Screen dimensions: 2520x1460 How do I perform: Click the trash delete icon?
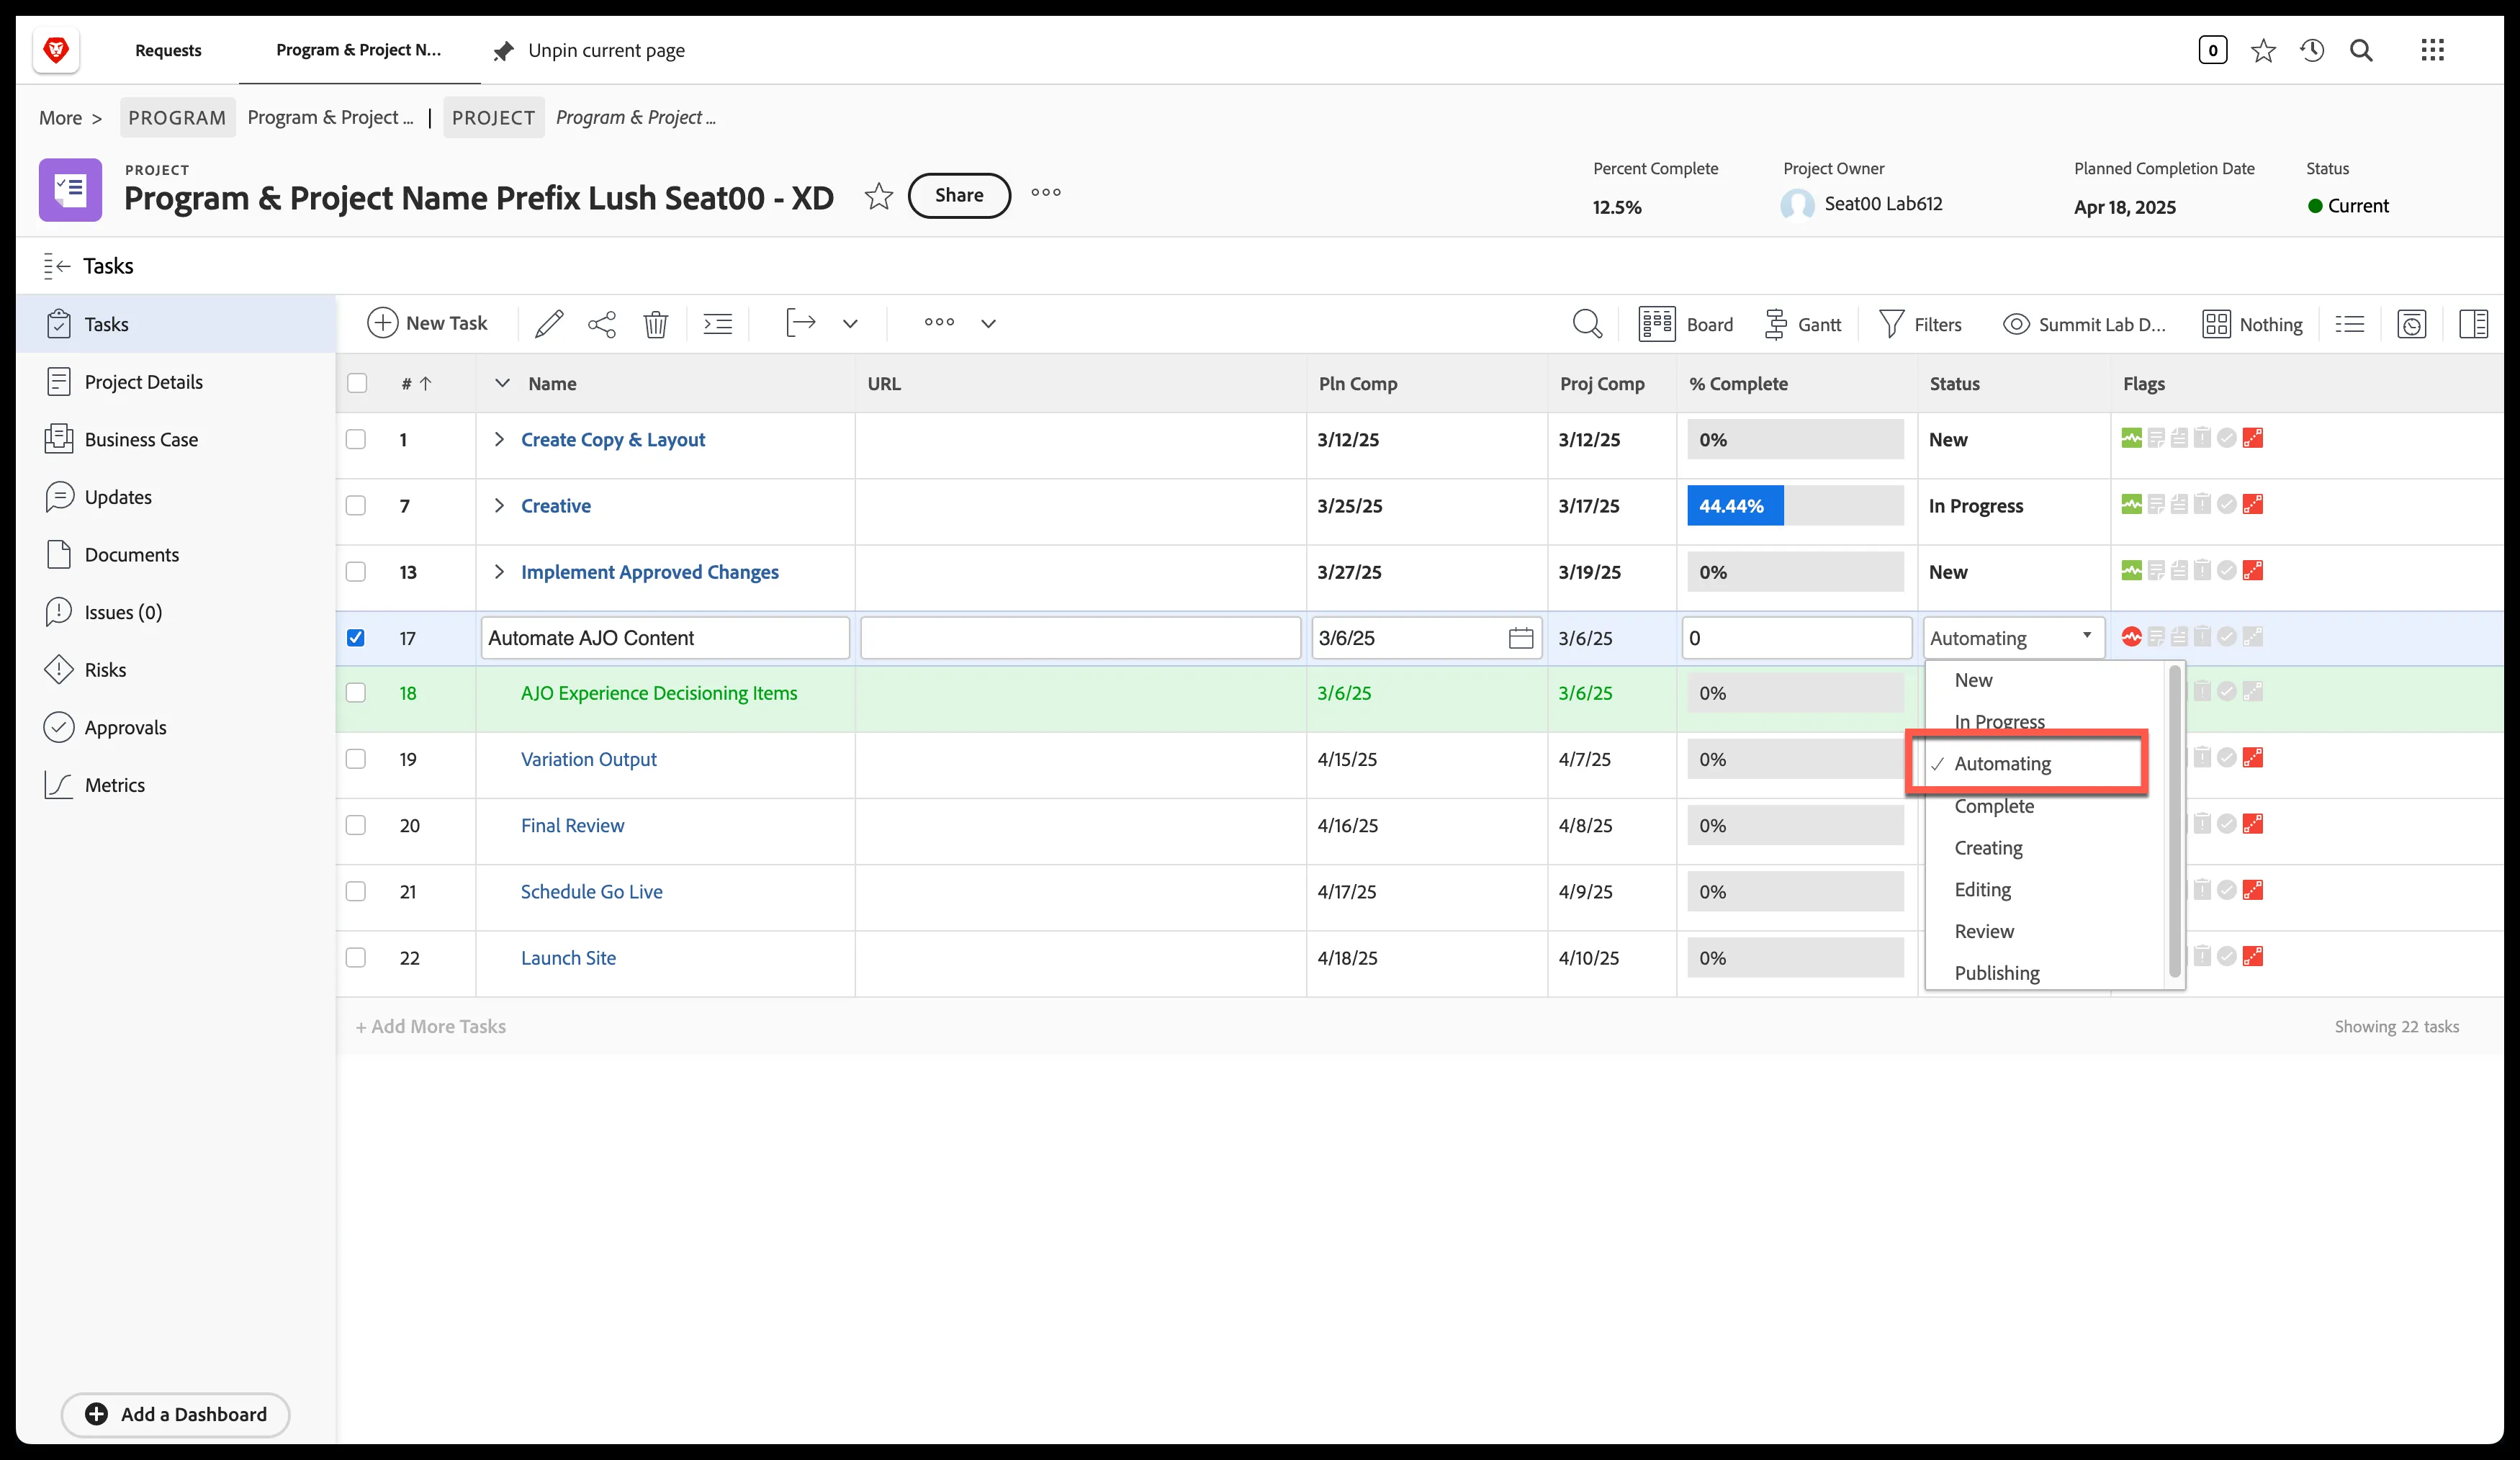pyautogui.click(x=656, y=324)
